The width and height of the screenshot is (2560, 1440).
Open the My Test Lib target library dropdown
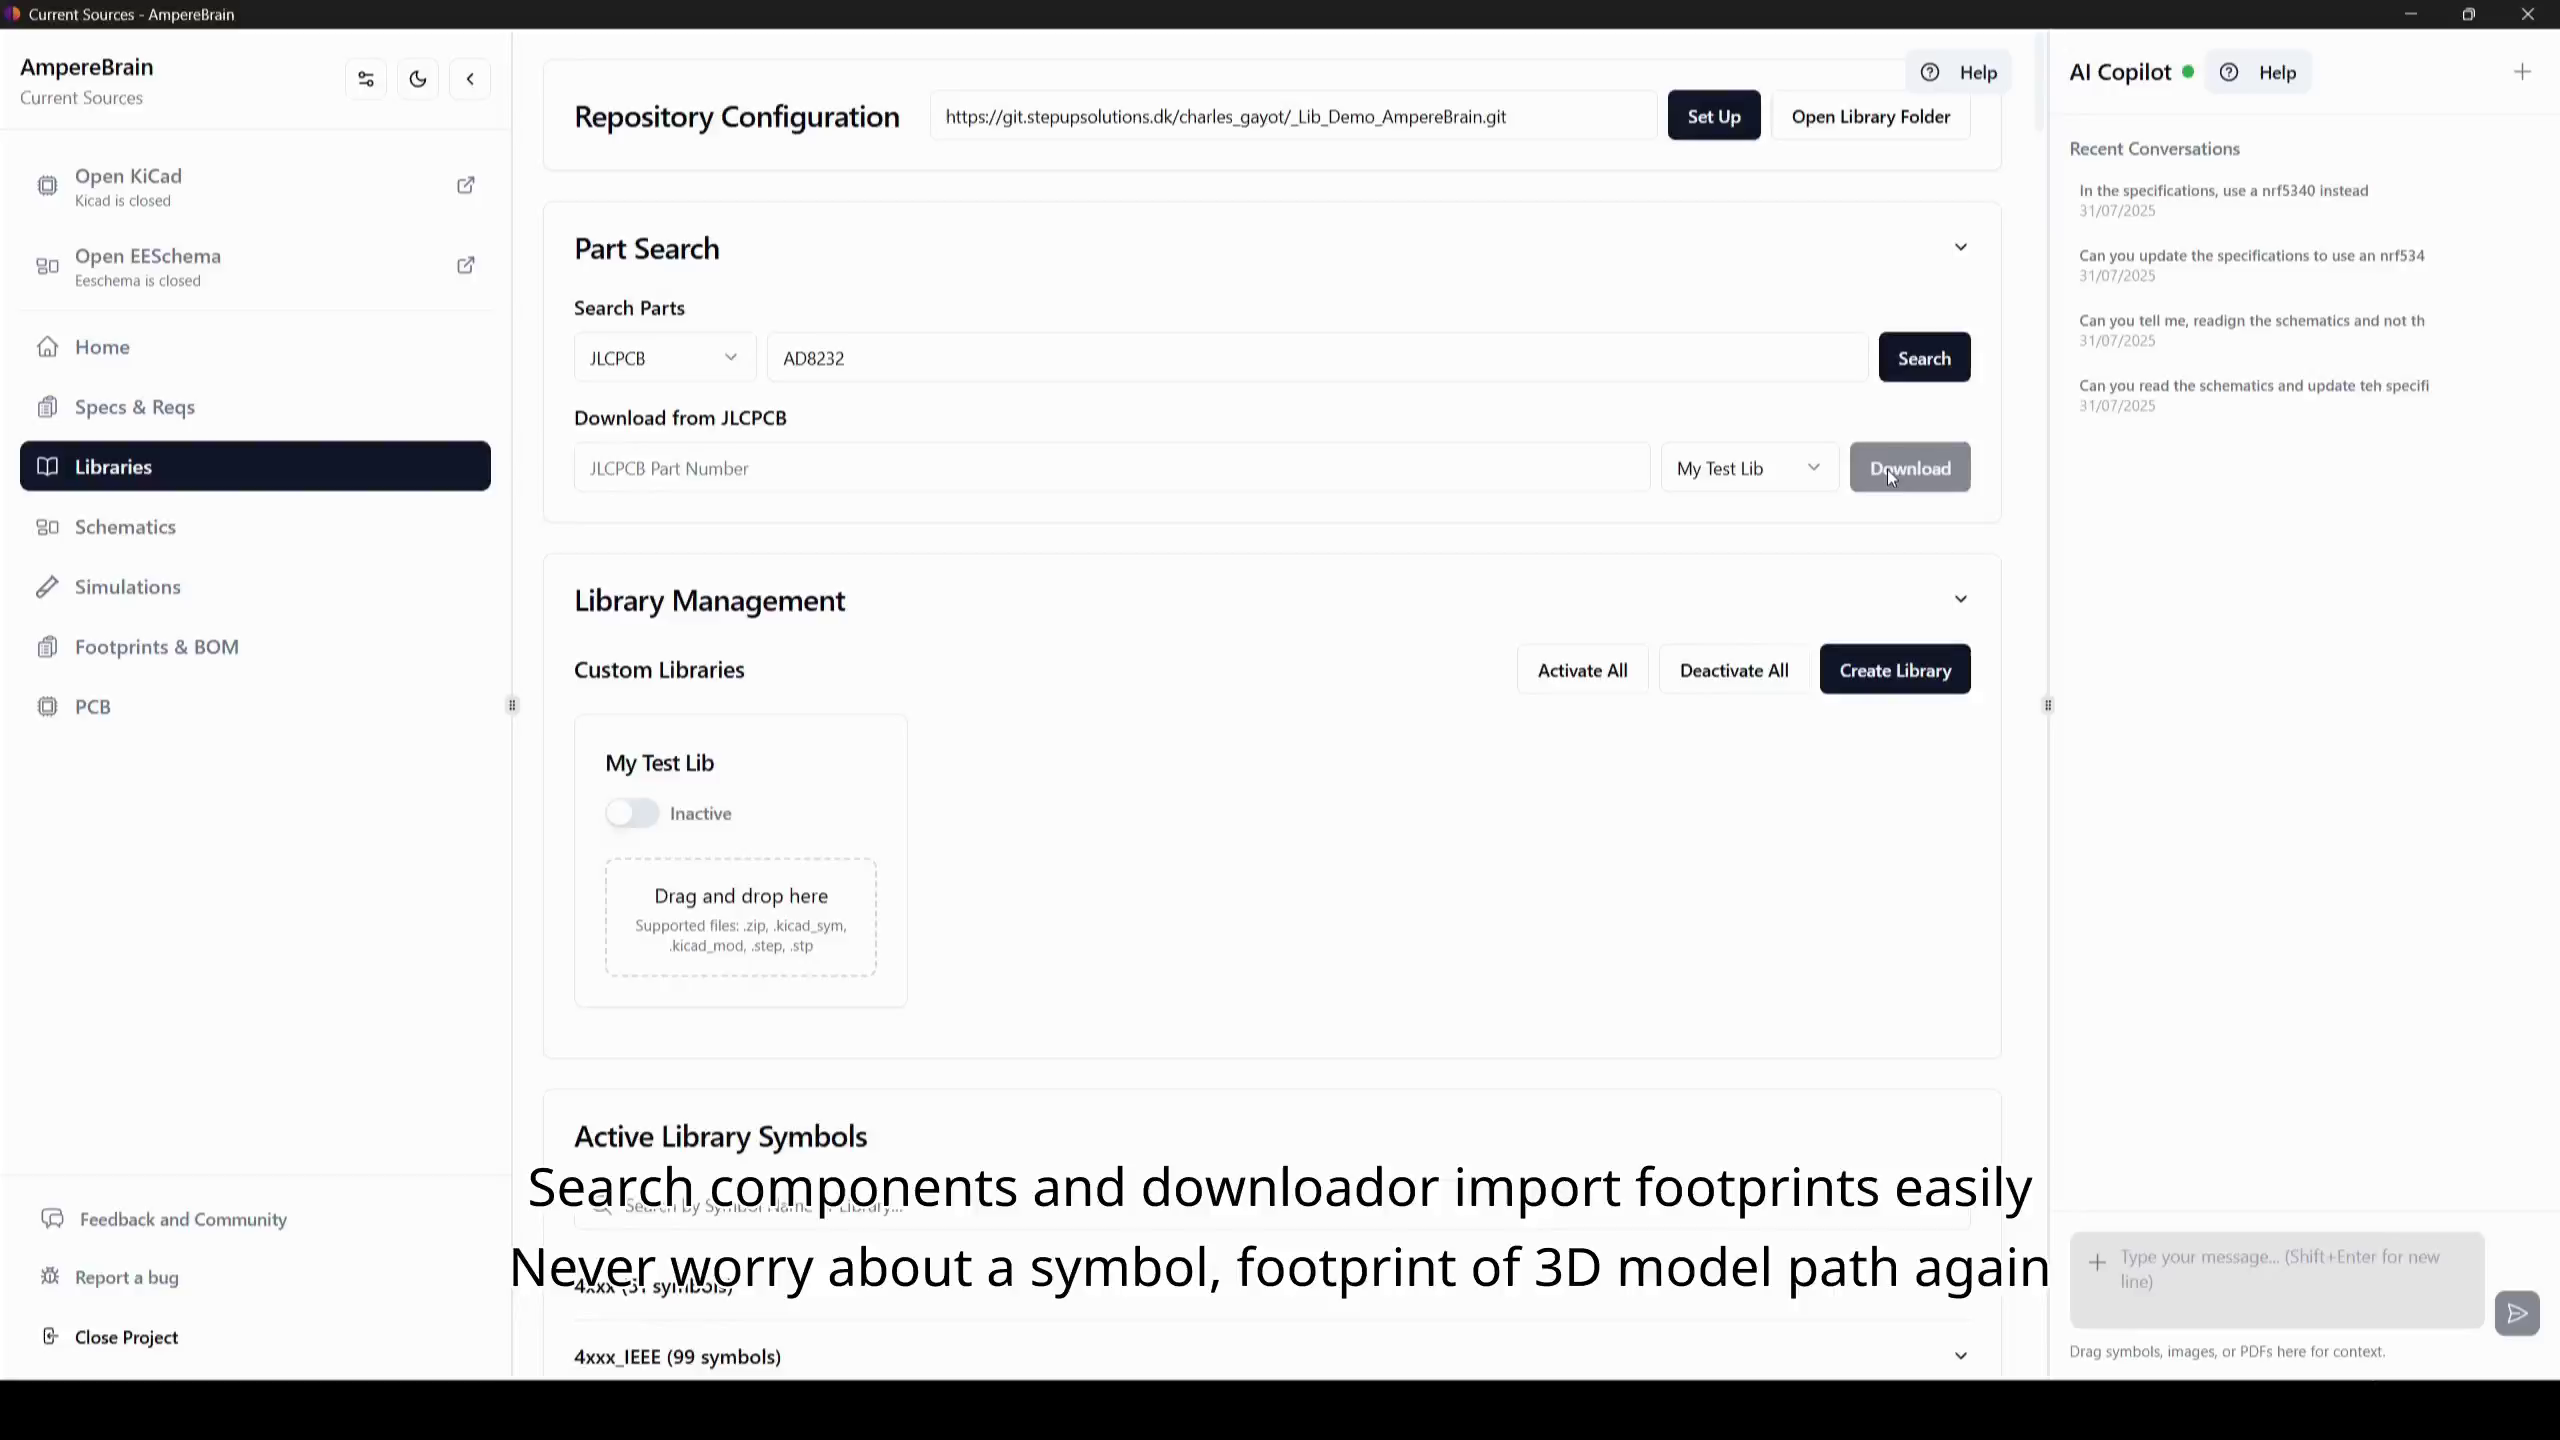1750,468
